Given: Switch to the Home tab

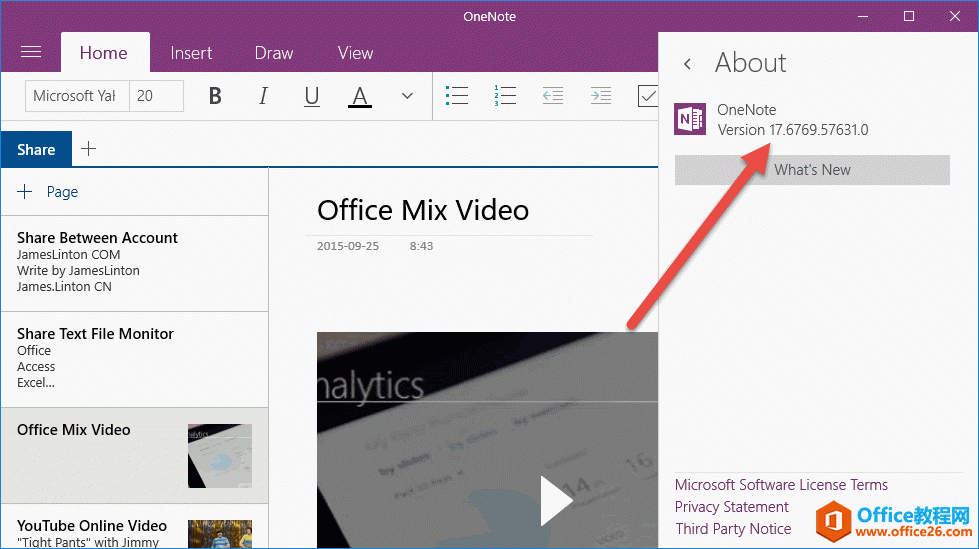Looking at the screenshot, I should pos(104,53).
